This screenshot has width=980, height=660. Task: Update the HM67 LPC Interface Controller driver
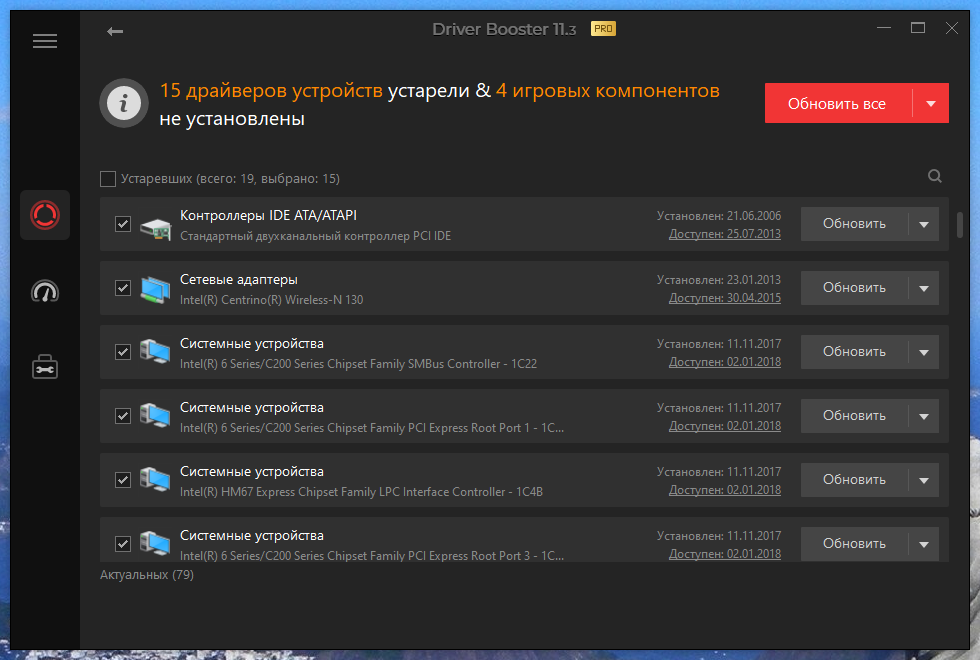pyautogui.click(x=854, y=480)
